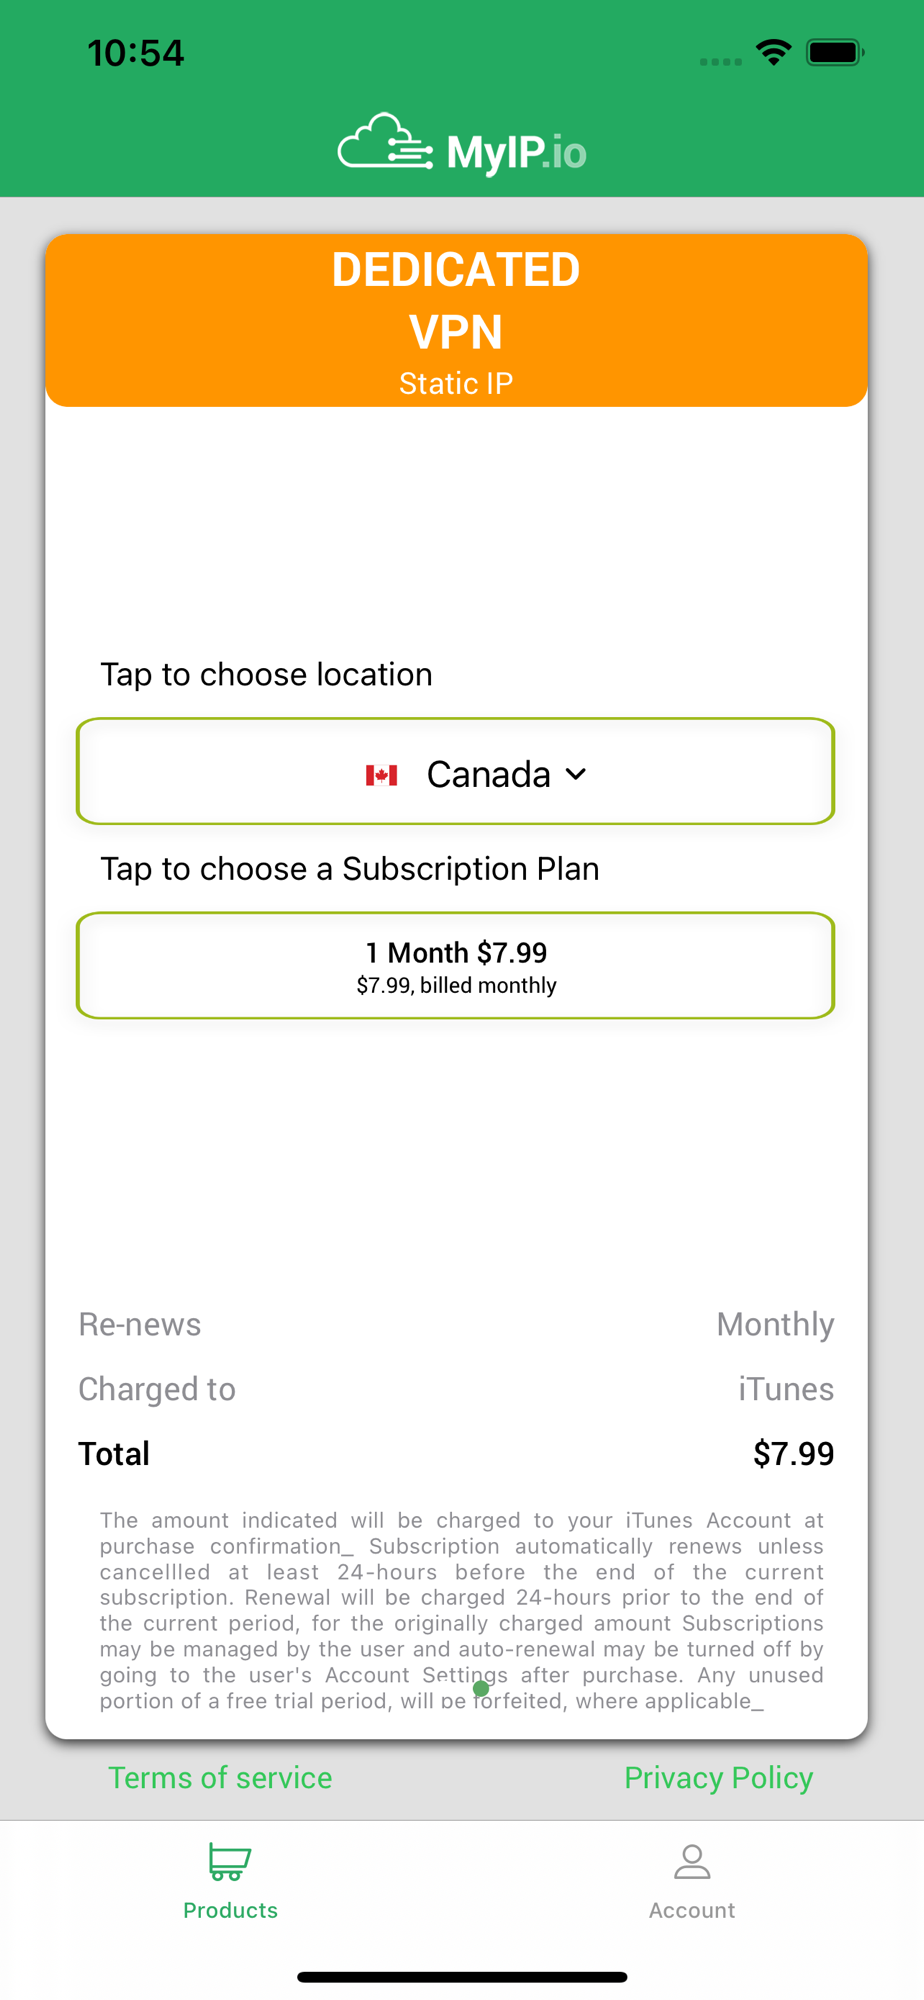Image resolution: width=924 pixels, height=2000 pixels.
Task: Tap the MyIP.io cloud logo icon
Action: click(385, 144)
